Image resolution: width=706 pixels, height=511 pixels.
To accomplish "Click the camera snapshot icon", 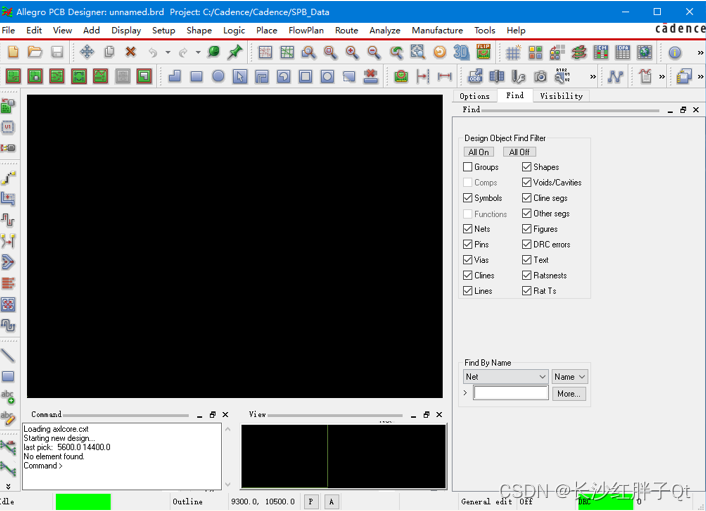I will click(x=540, y=77).
